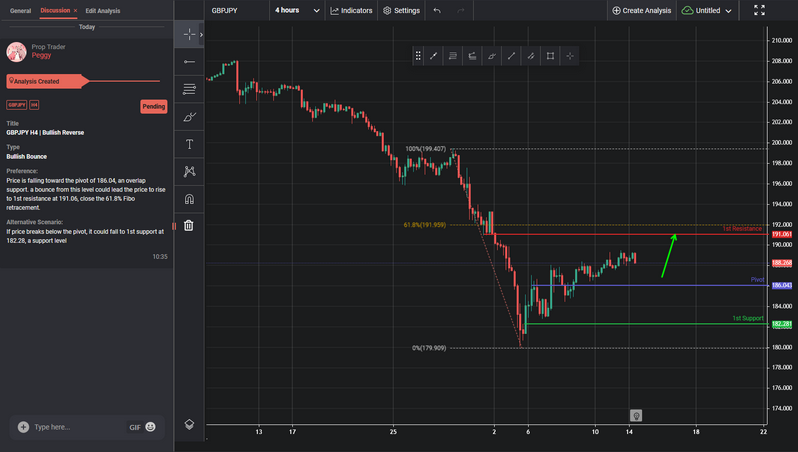Image resolution: width=798 pixels, height=452 pixels.
Task: Open the Indicators menu
Action: click(x=352, y=10)
